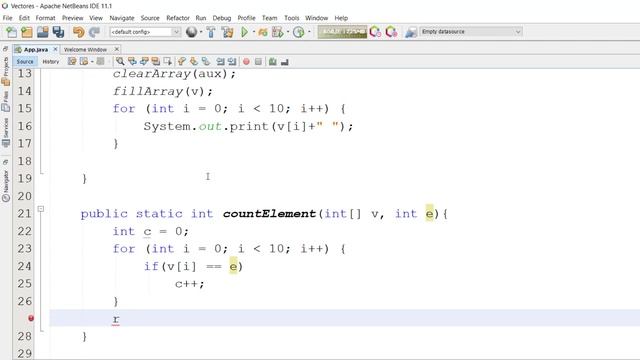Click the second hexagon toolbar icon
This screenshot has height=360, width=640.
click(391, 32)
